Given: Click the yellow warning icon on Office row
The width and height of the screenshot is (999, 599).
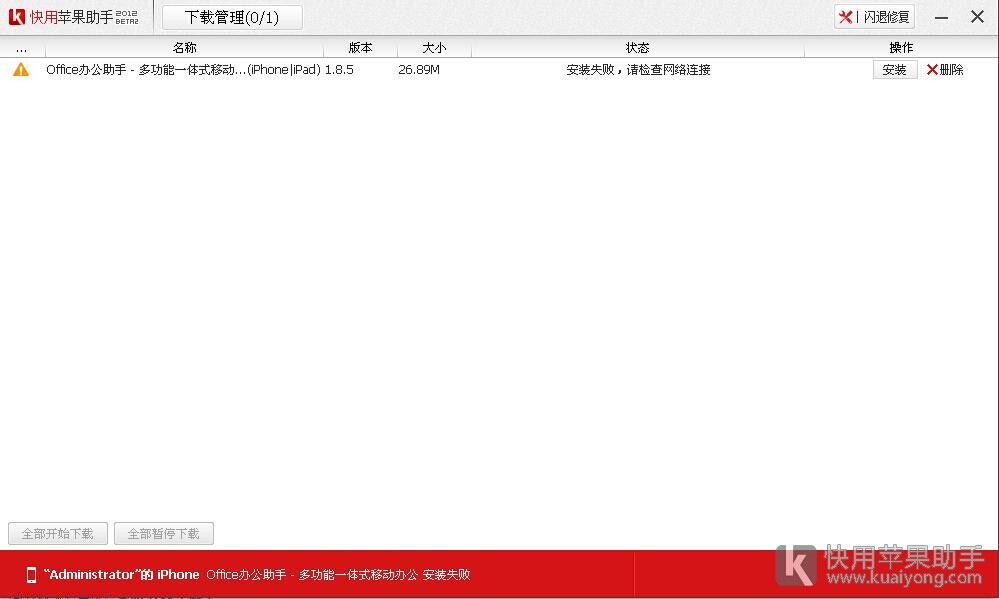Looking at the screenshot, I should click(x=21, y=69).
